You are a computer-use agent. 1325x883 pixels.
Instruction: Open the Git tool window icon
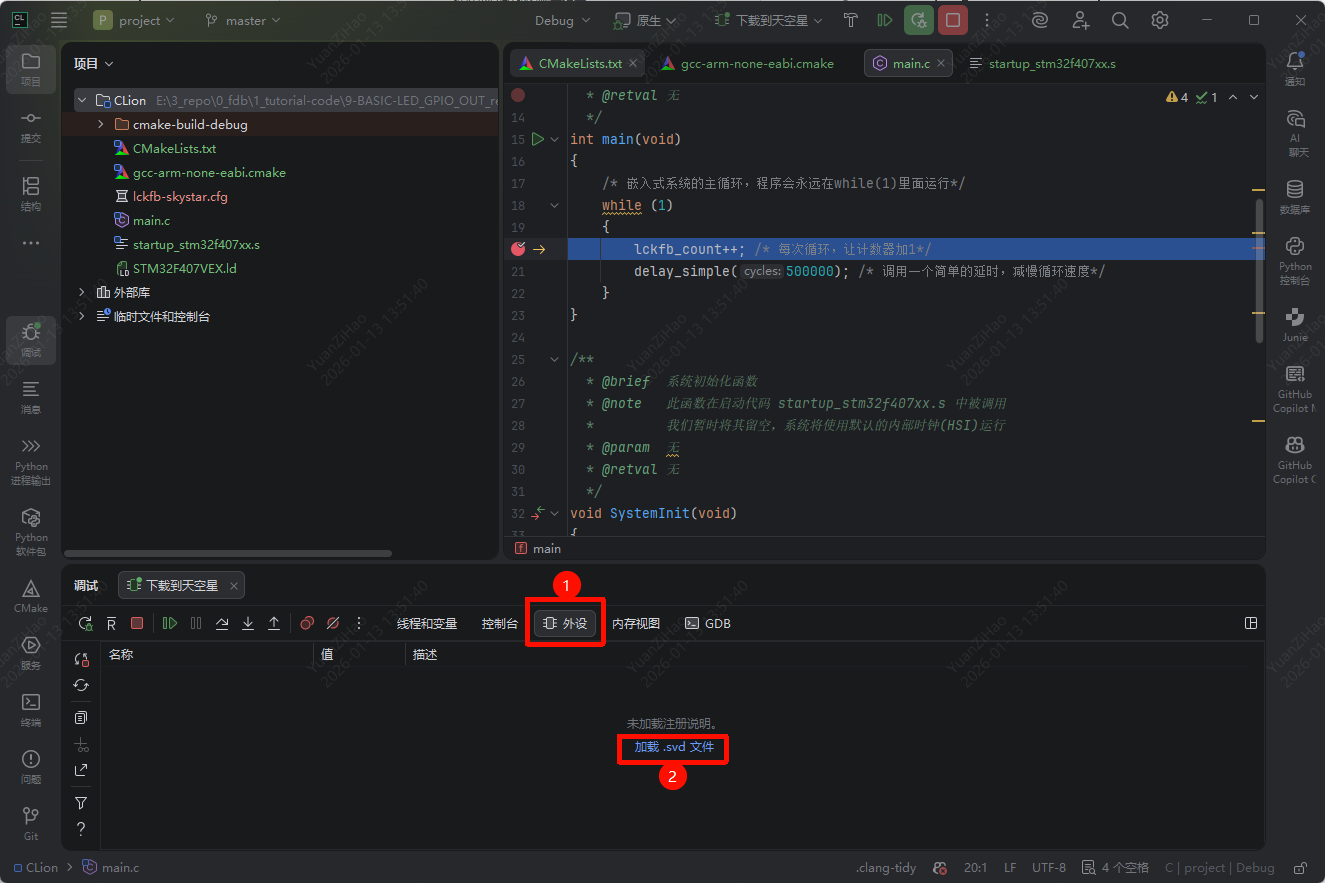30,823
